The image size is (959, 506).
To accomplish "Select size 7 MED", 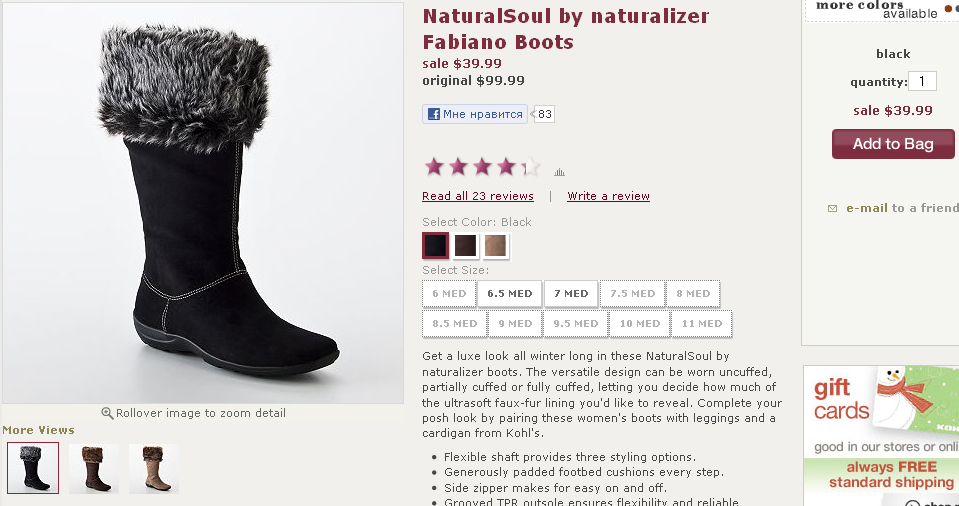I will (571, 294).
